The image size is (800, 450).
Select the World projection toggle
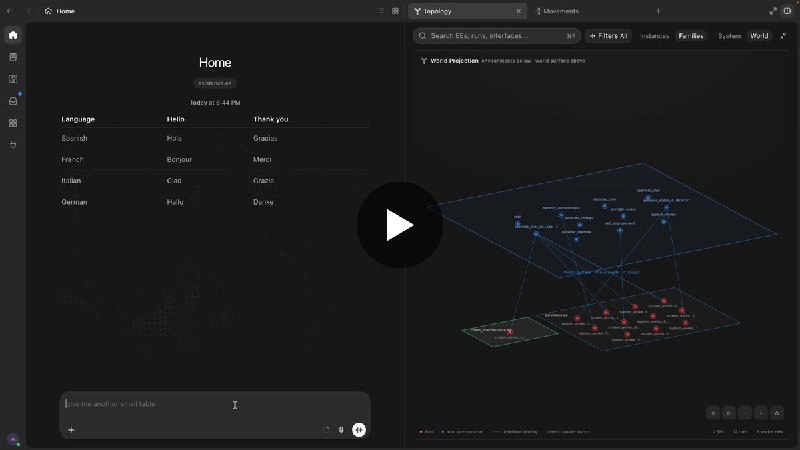point(759,36)
